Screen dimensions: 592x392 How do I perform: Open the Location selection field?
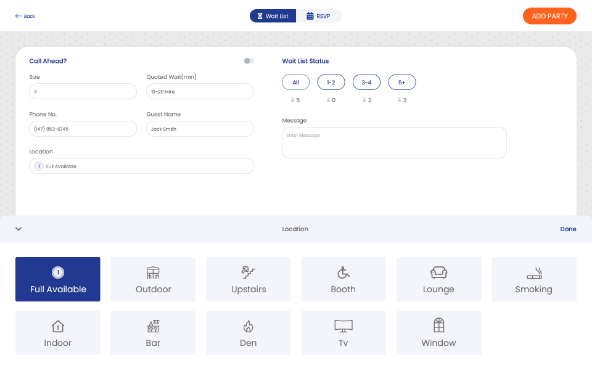pyautogui.click(x=141, y=166)
